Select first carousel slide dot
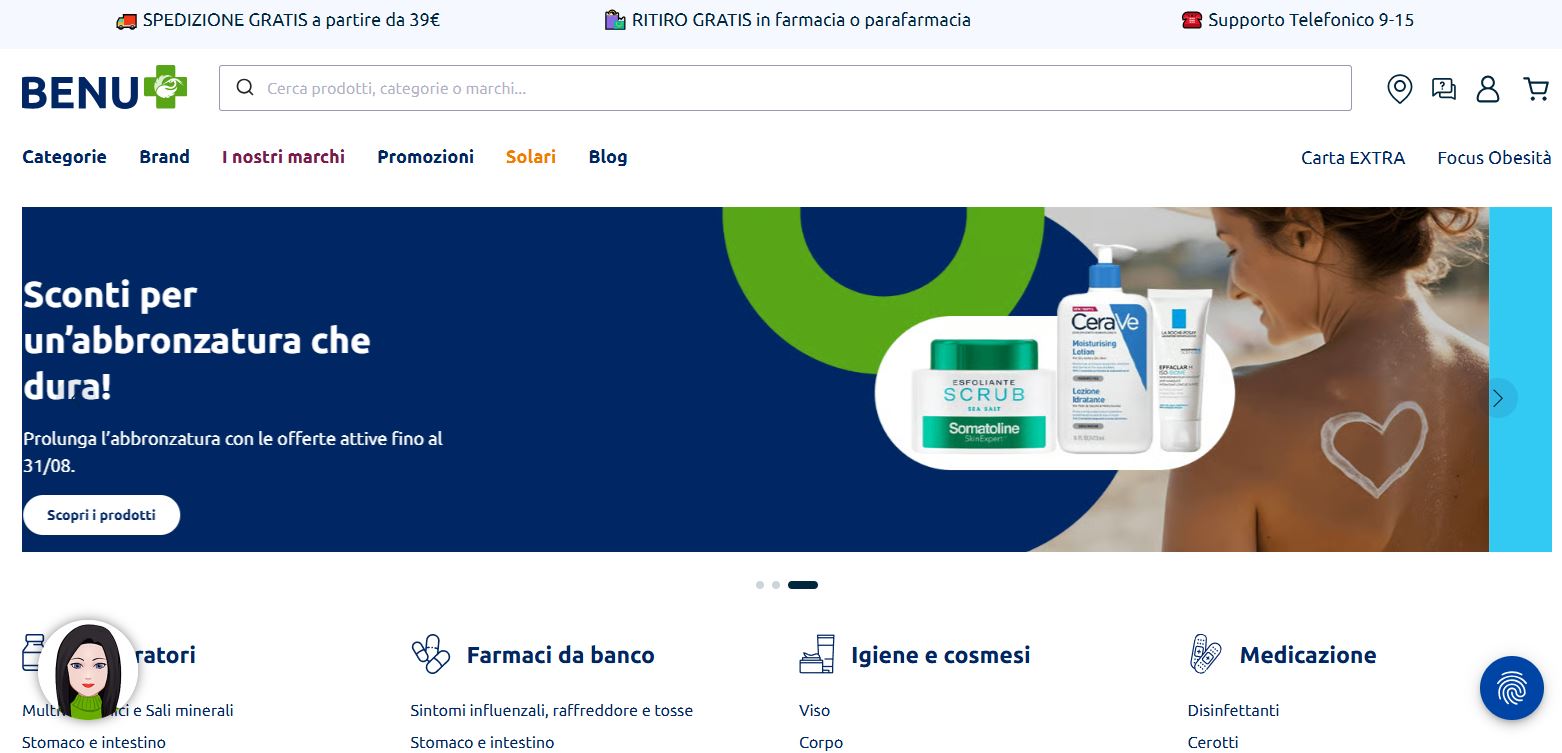 tap(760, 585)
